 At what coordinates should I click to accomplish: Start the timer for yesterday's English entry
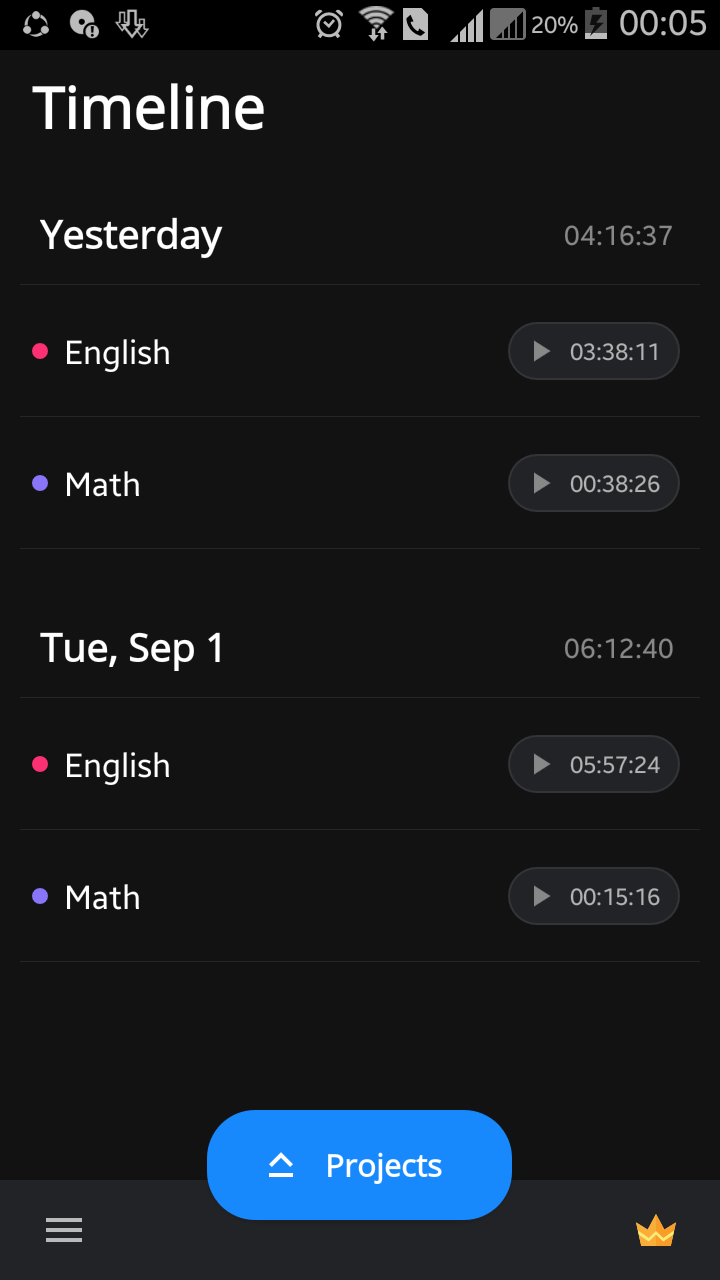point(594,351)
